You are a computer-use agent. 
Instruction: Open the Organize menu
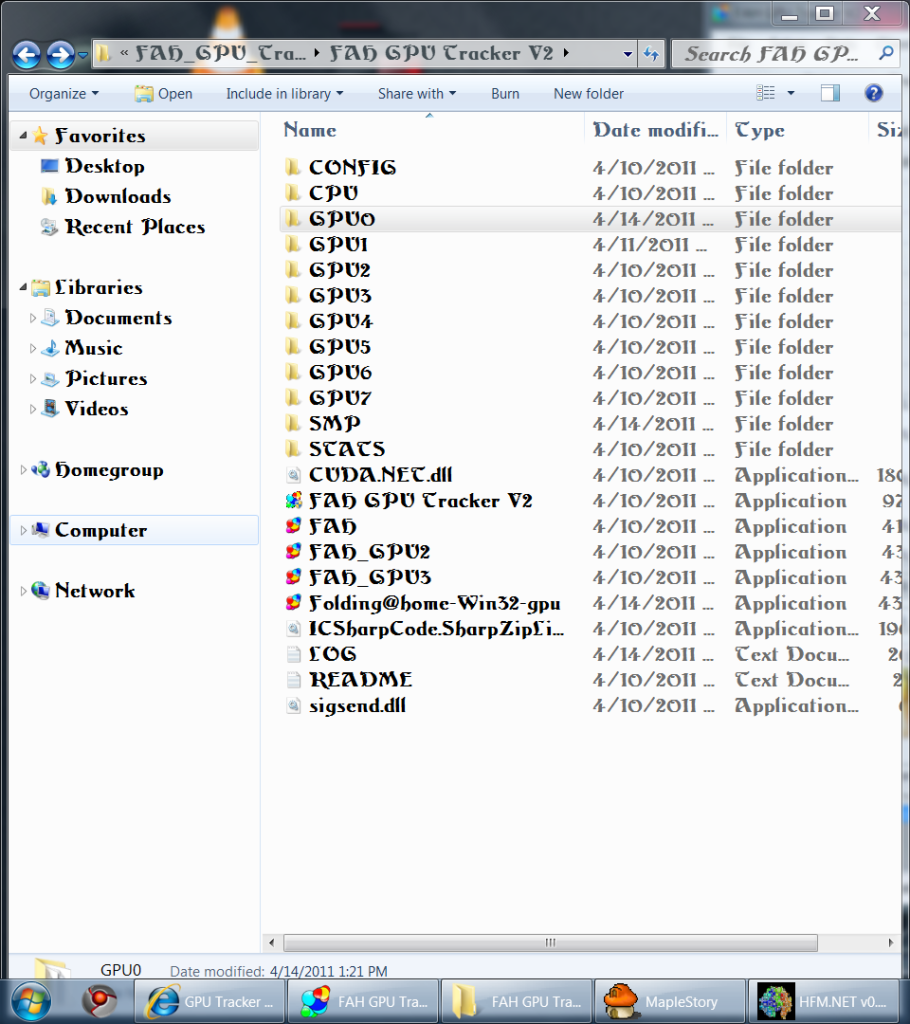click(63, 94)
